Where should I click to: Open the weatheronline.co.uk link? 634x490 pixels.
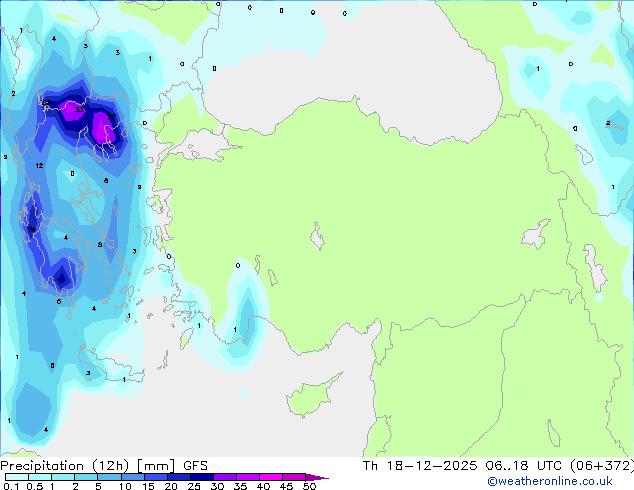[x=550, y=482]
